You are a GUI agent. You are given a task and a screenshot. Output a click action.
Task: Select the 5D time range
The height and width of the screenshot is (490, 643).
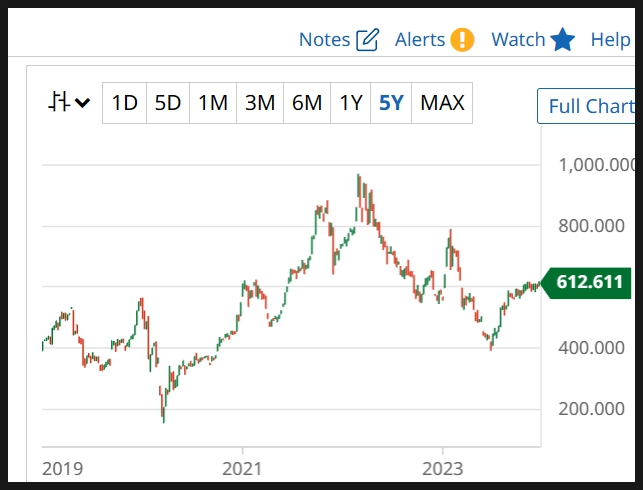tap(168, 103)
